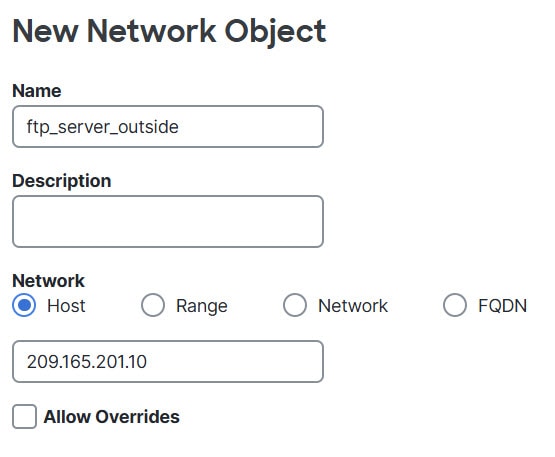Screen dimensions: 555x457
Task: Click the Allow Overrides label text
Action: pyautogui.click(x=111, y=417)
